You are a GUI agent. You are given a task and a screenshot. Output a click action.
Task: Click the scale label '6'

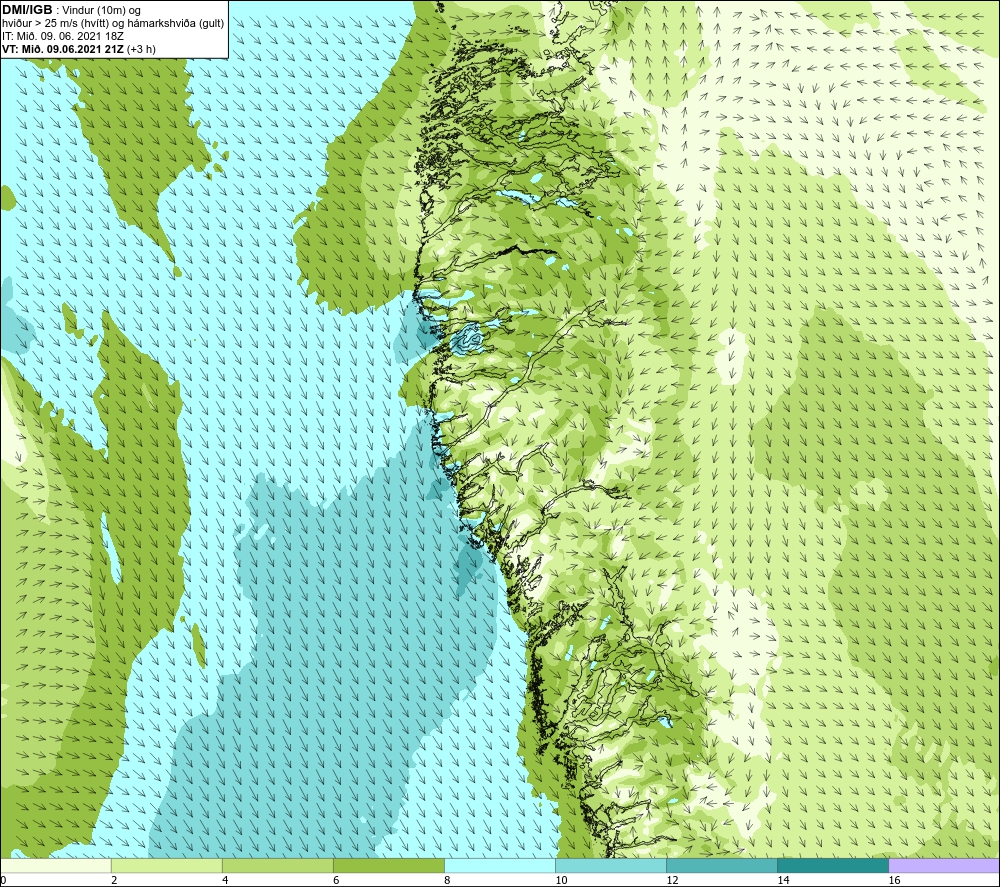pos(336,880)
